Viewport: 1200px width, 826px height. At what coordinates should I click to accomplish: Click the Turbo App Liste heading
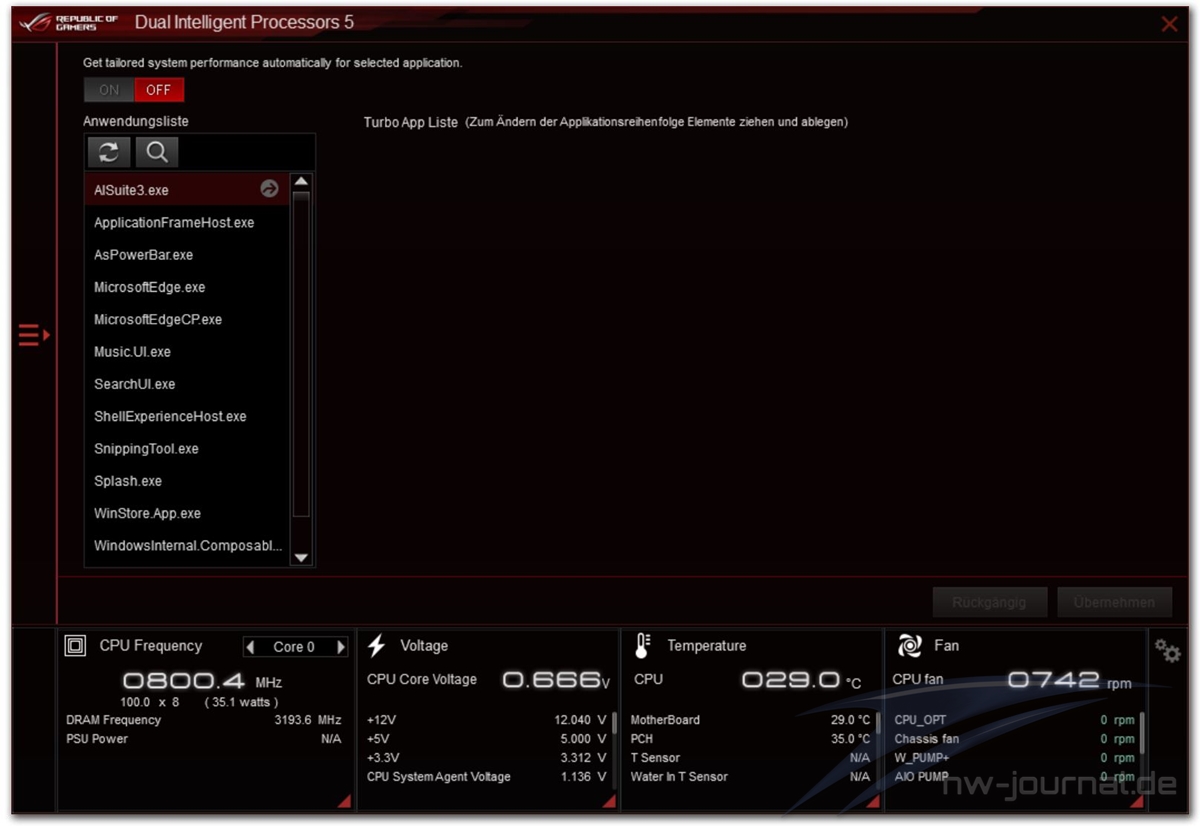[x=411, y=122]
